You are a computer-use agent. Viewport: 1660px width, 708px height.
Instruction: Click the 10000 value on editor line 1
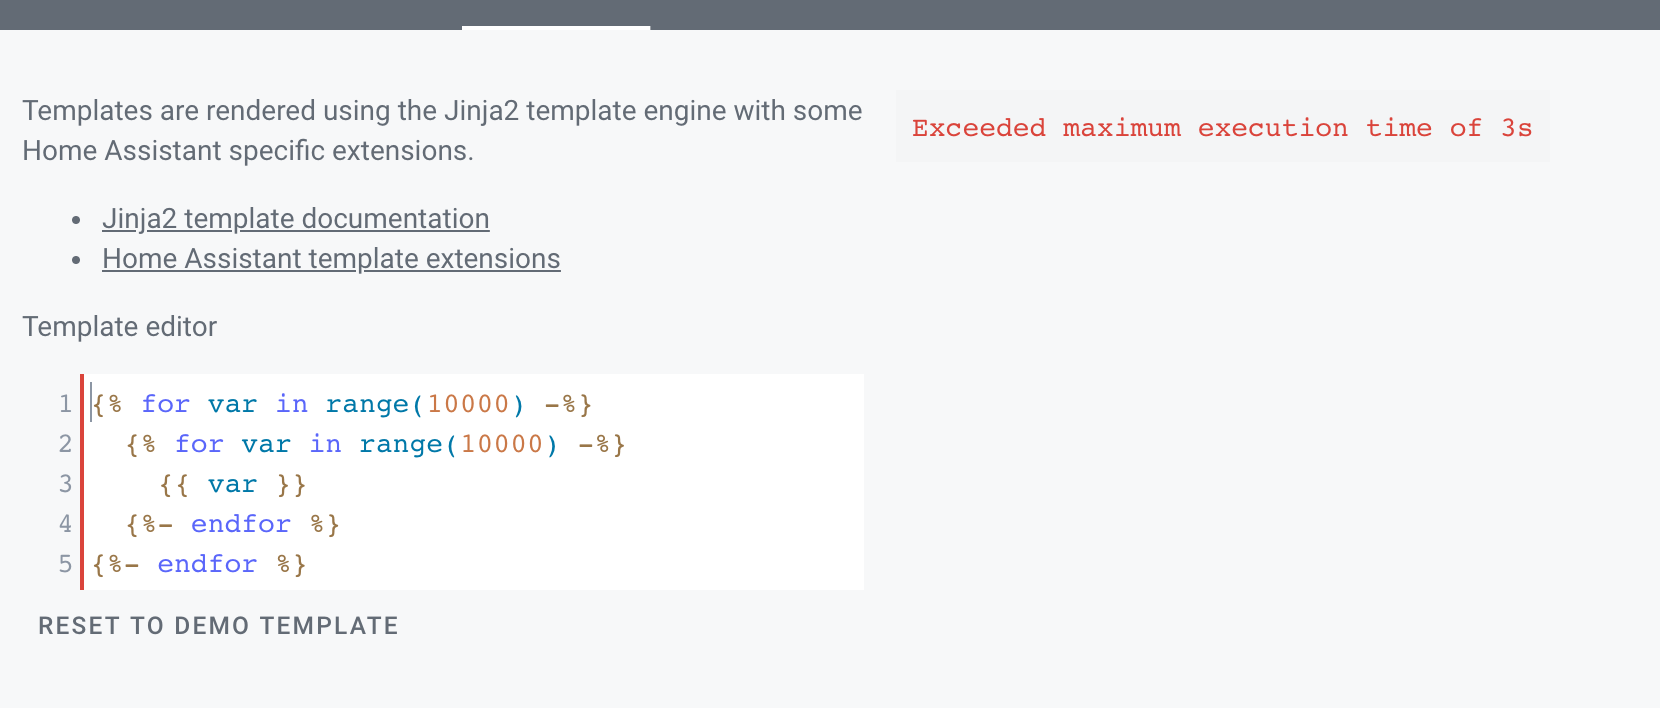point(469,404)
